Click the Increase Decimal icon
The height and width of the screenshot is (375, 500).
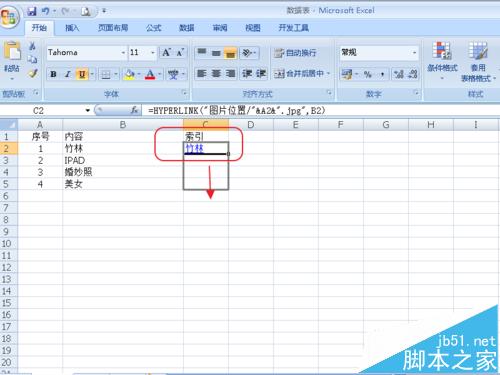tap(398, 74)
